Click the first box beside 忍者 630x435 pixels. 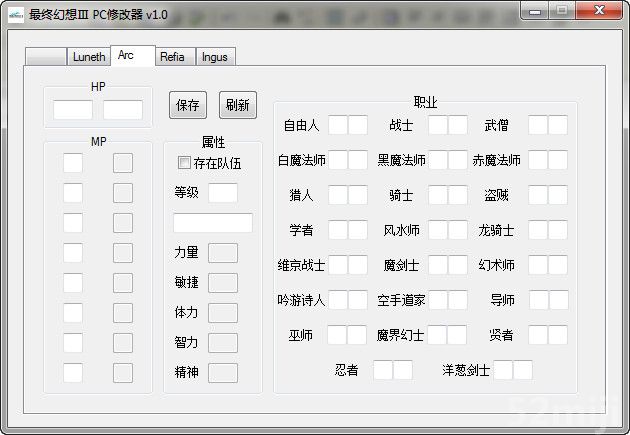[382, 370]
